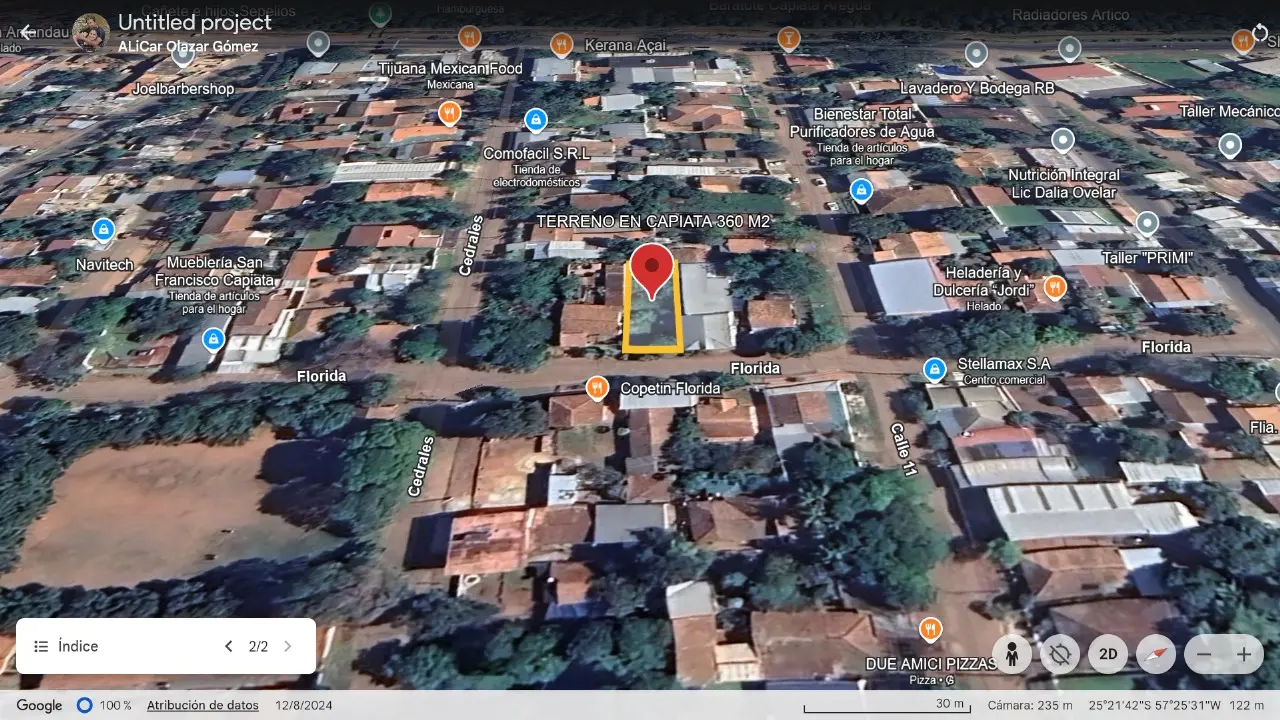Click the coordinates 25°21'42"S 57°25'31"W
Viewport: 1280px width, 720px height.
1154,705
